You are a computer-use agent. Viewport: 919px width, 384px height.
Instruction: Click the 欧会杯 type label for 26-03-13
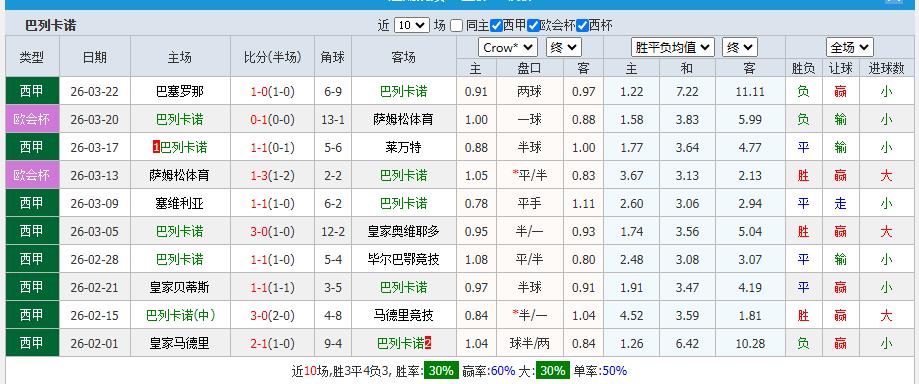click(32, 175)
